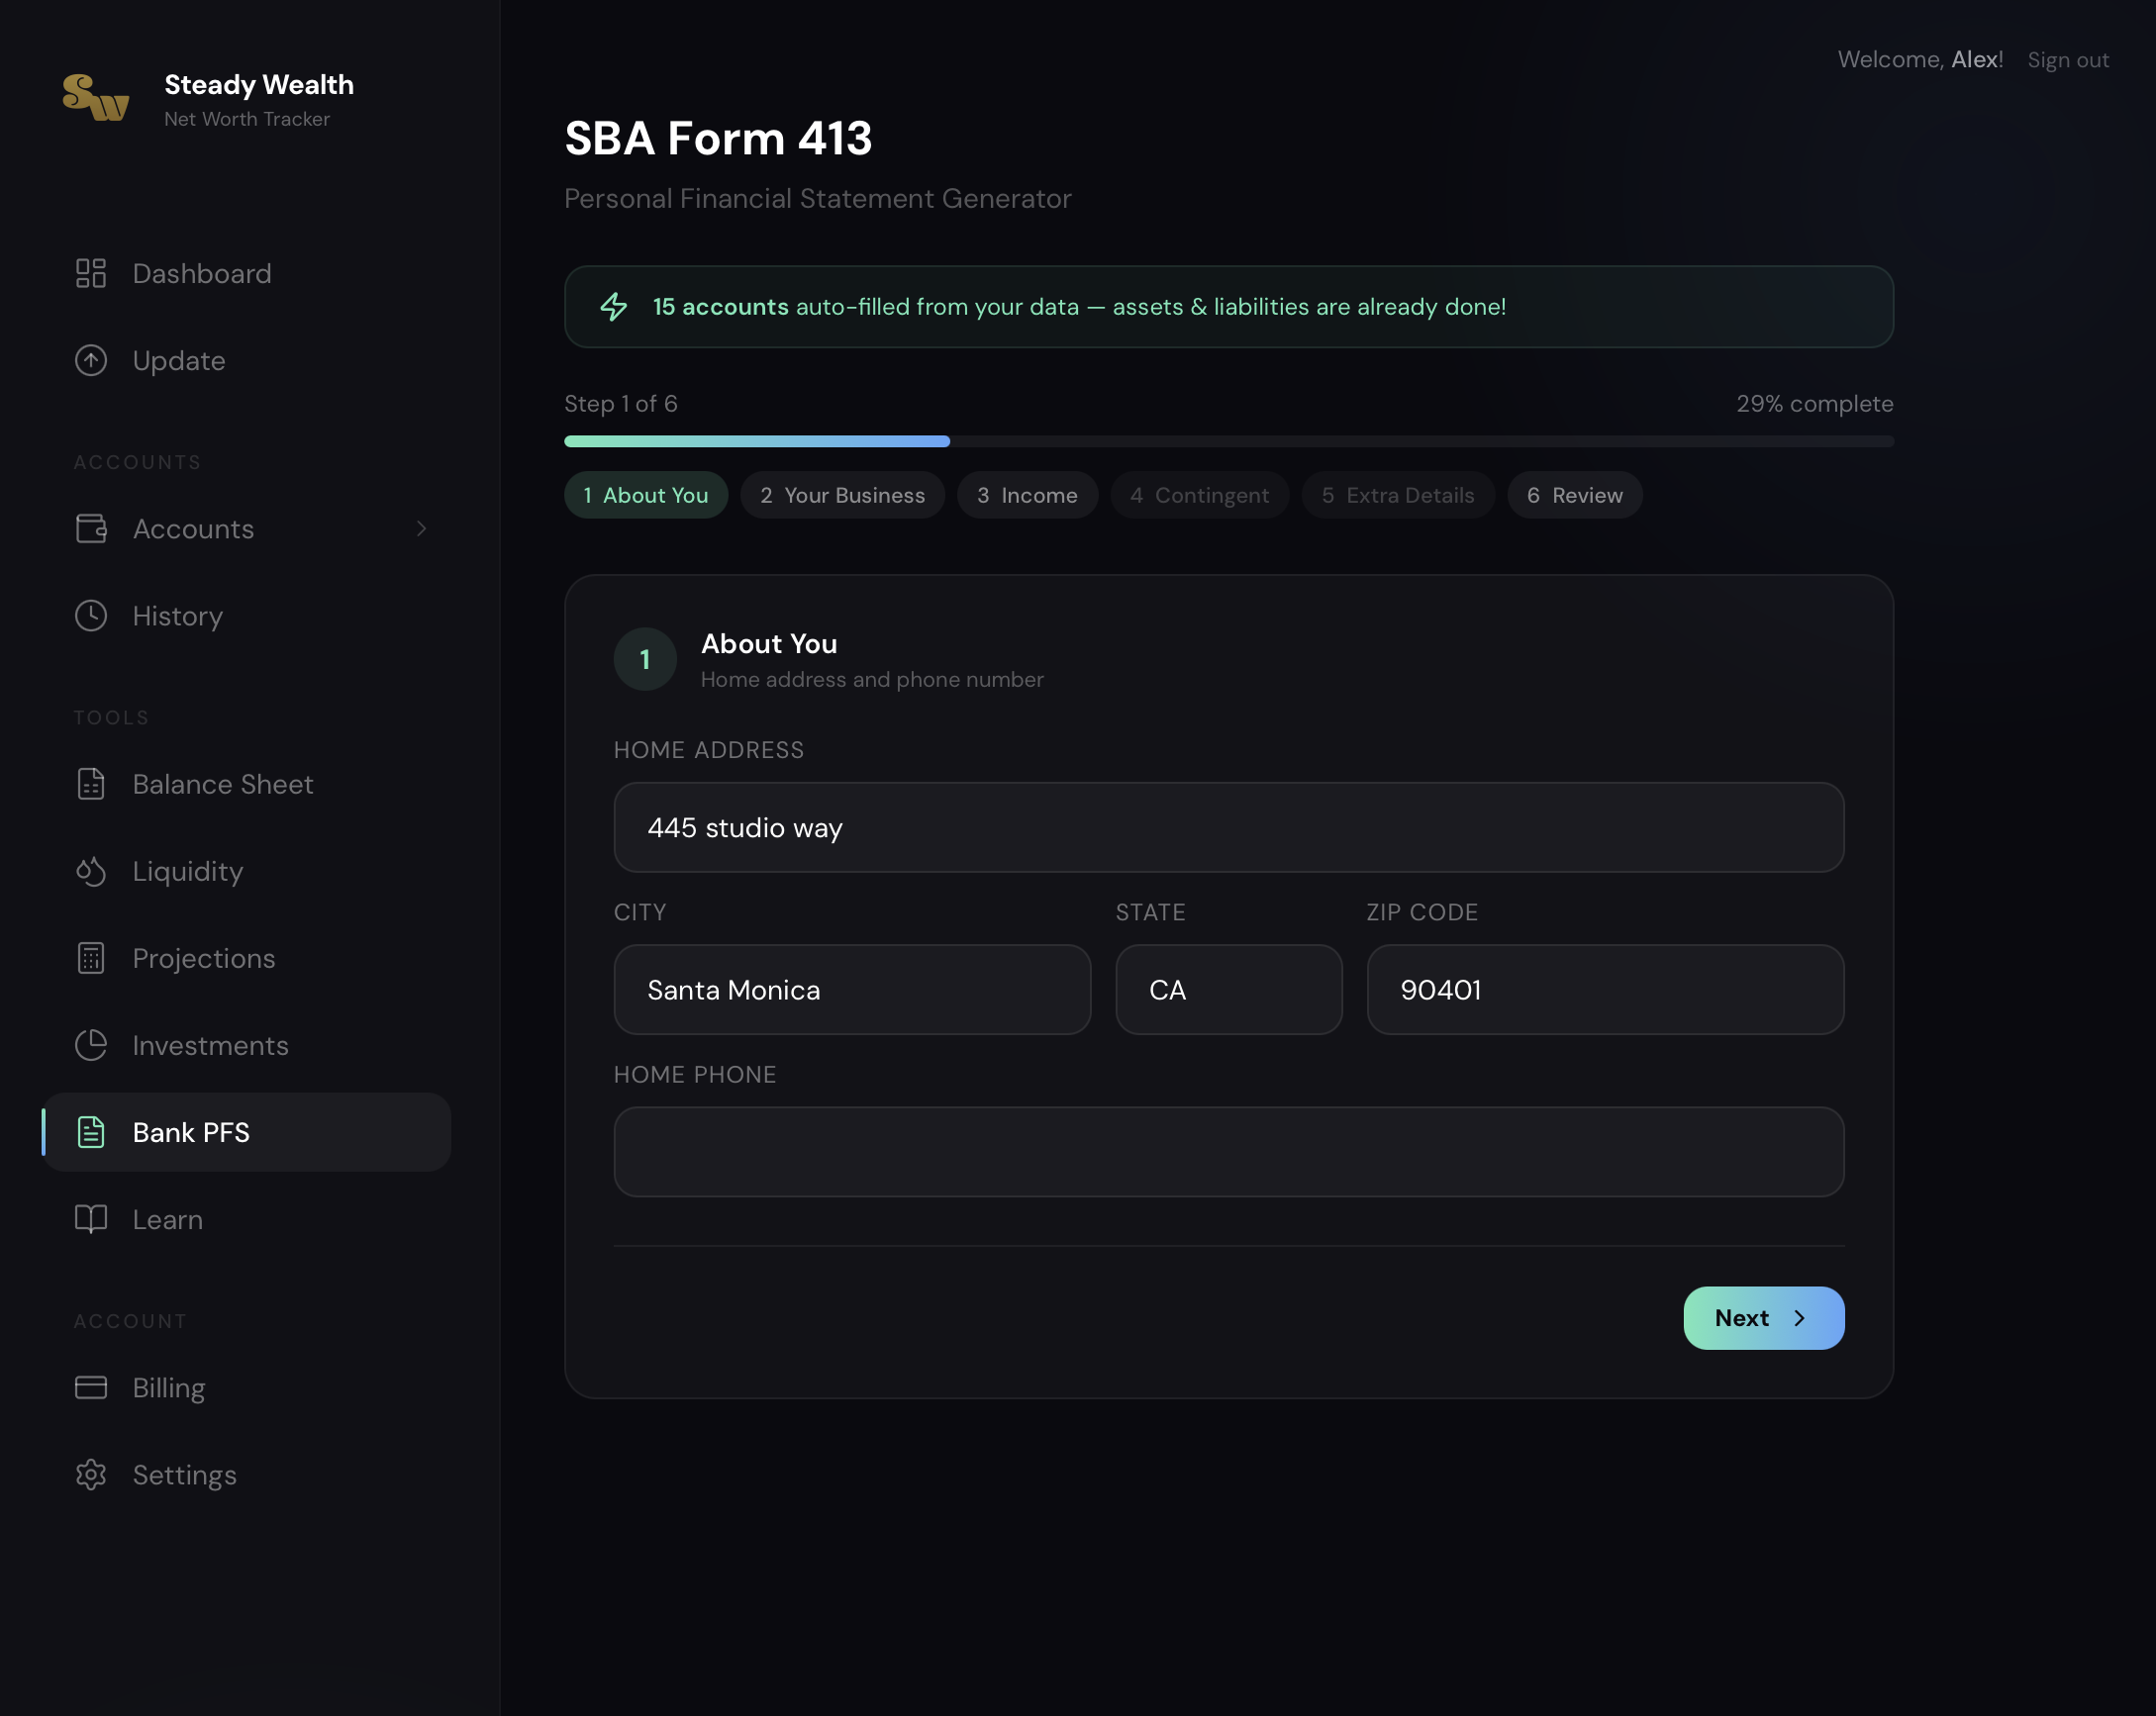Image resolution: width=2156 pixels, height=1716 pixels.
Task: Click the Projections calculator icon
Action: (x=91, y=958)
